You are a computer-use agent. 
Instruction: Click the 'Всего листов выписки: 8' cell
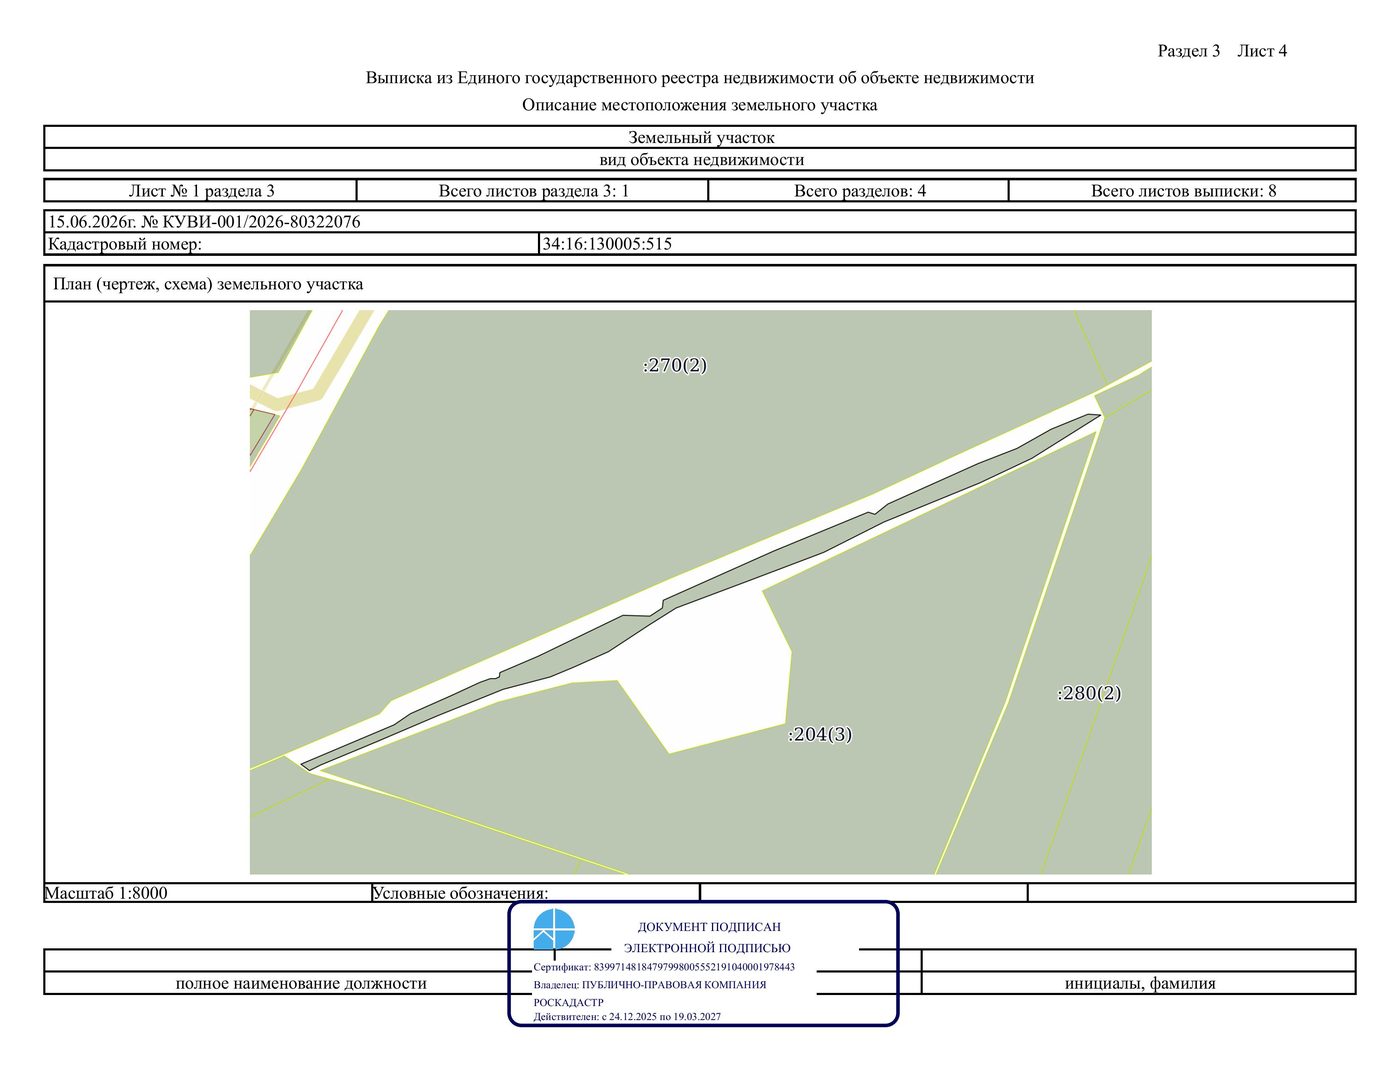click(1182, 190)
